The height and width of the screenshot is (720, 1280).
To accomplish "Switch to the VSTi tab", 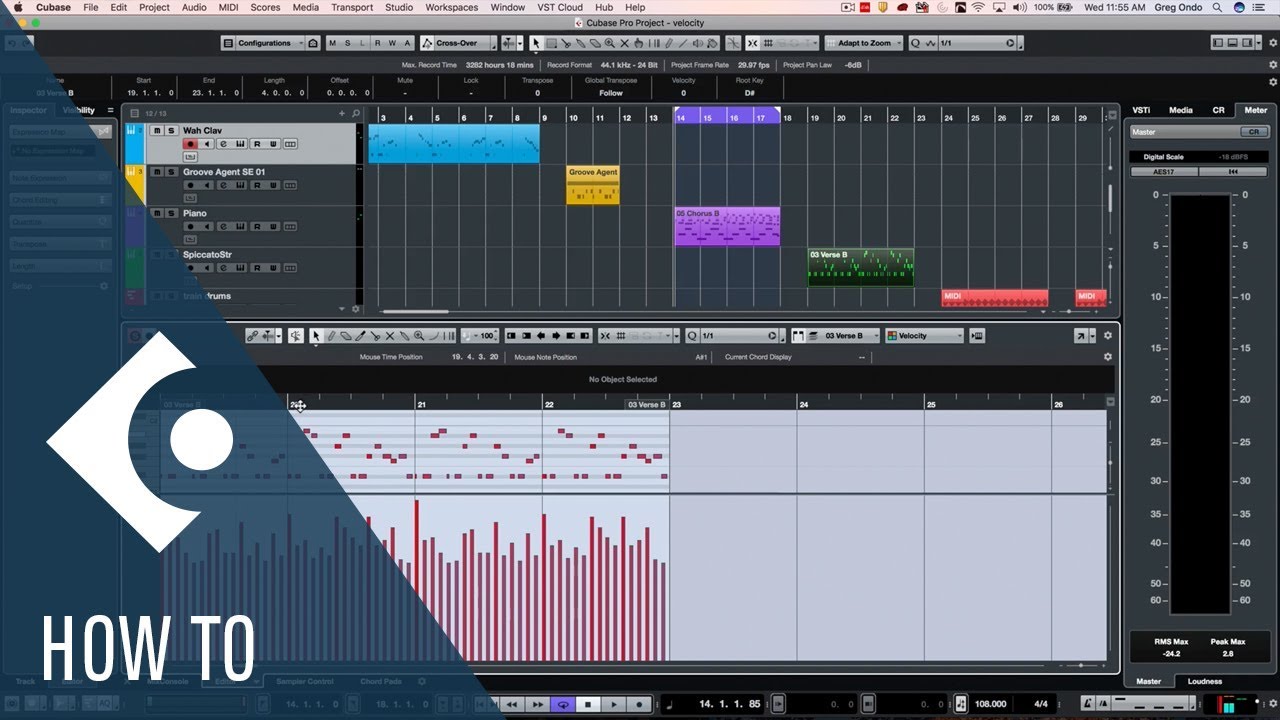I will [x=1140, y=110].
